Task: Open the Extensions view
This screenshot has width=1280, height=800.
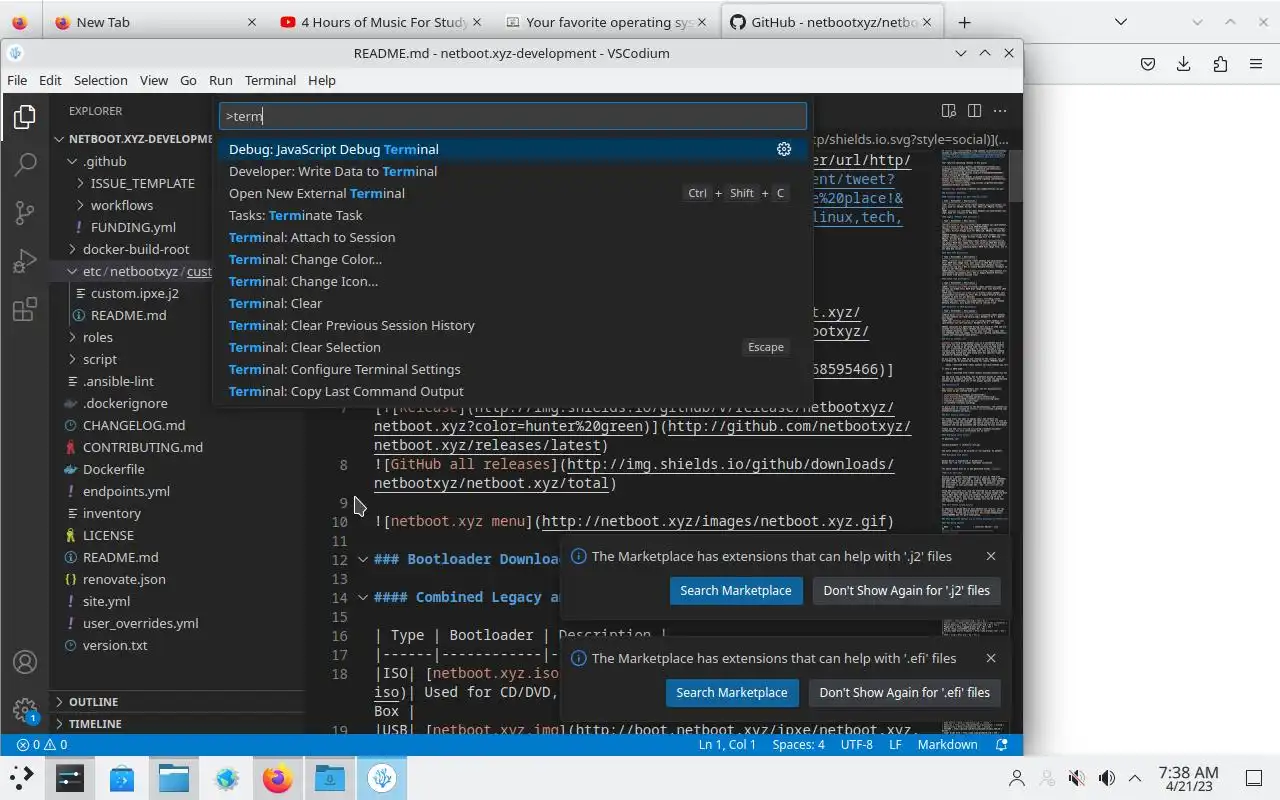Action: [25, 309]
